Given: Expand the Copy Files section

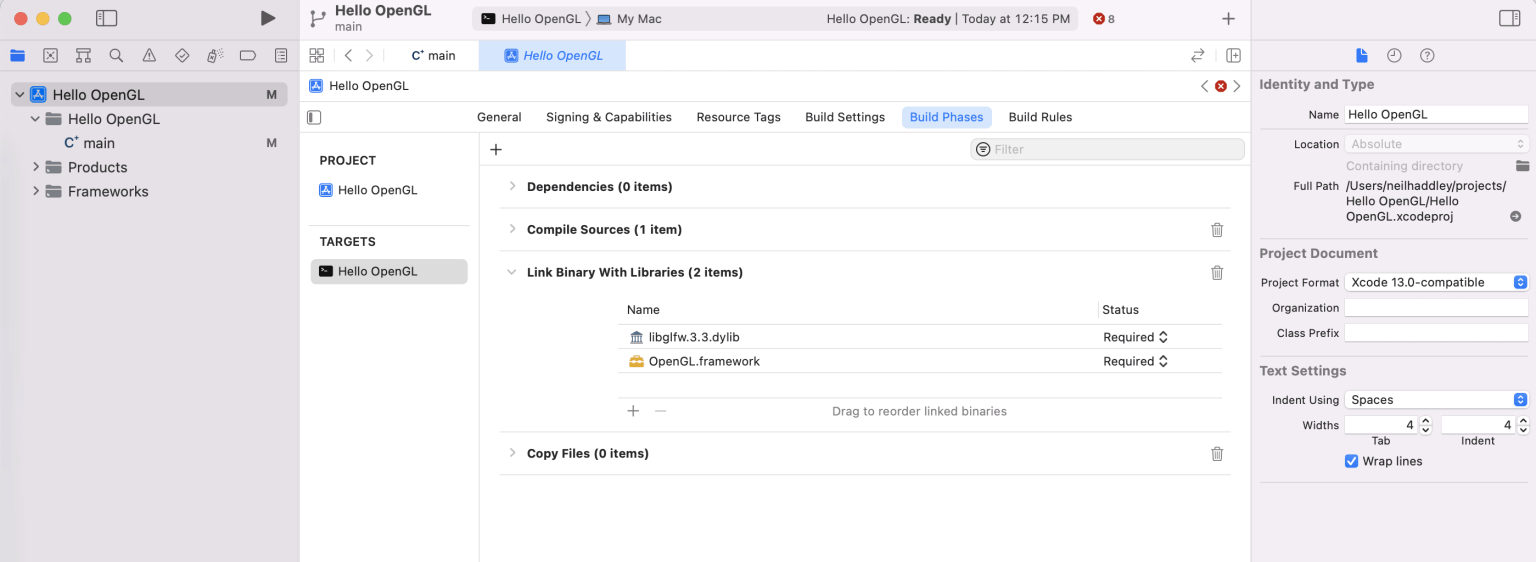Looking at the screenshot, I should point(512,454).
